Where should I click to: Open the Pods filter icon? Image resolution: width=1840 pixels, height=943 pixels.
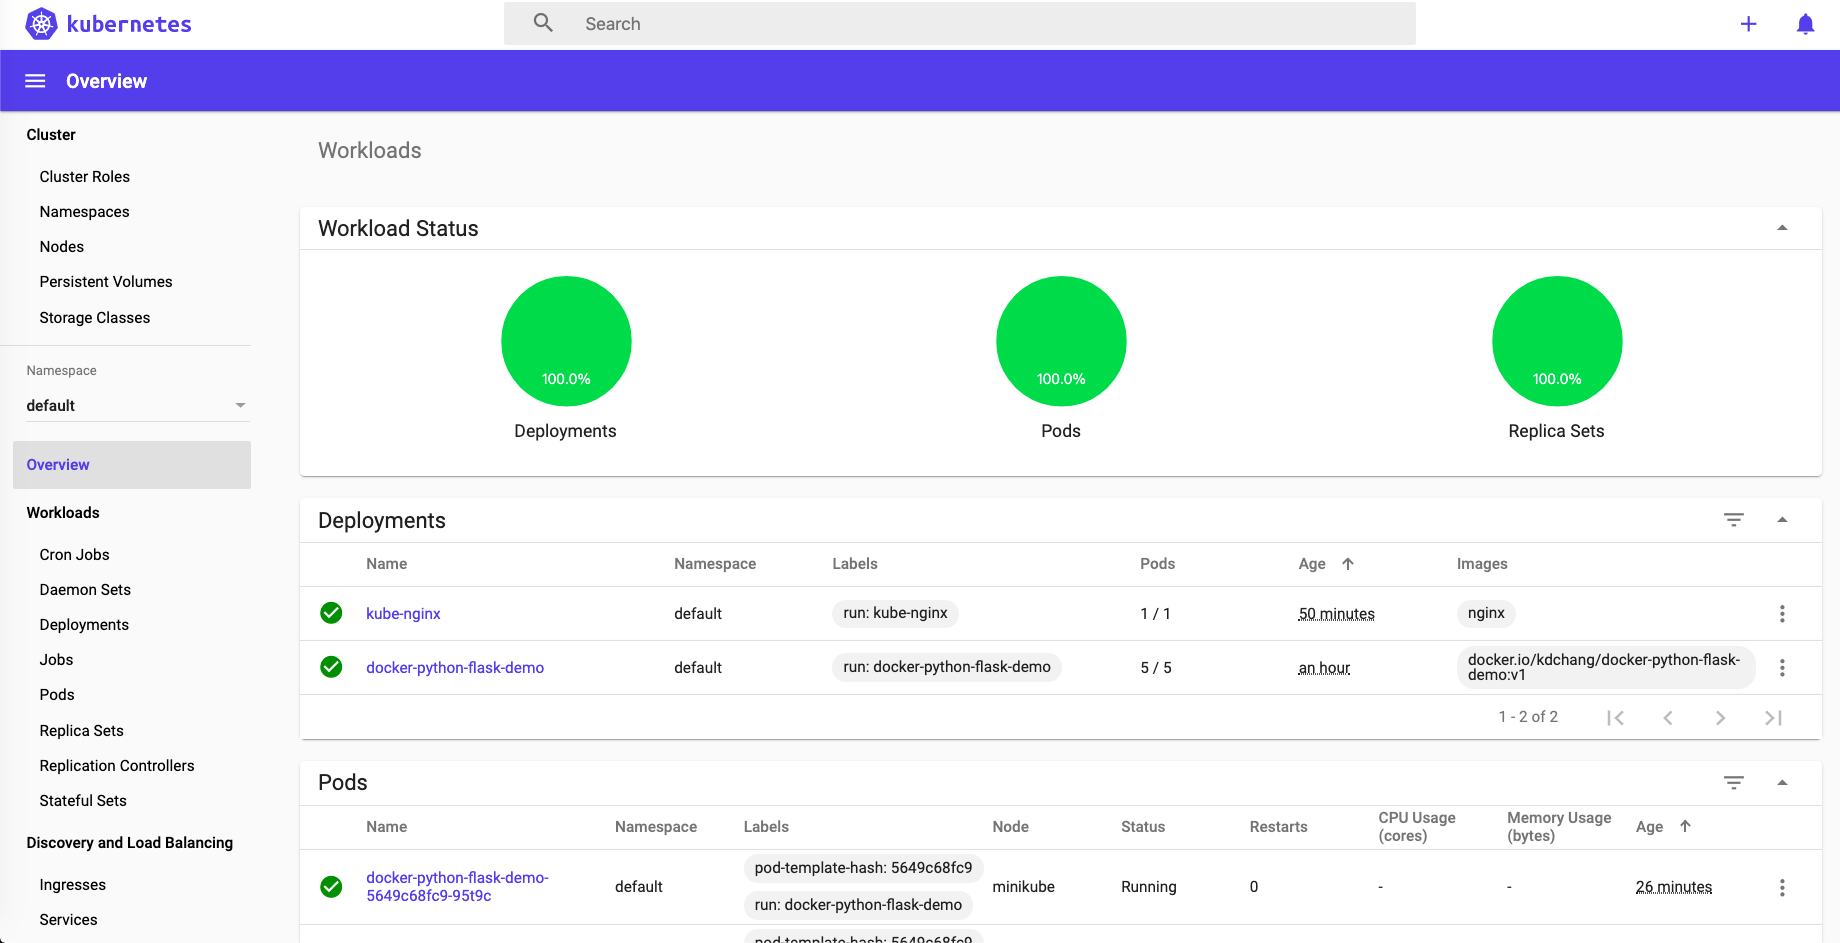[x=1733, y=783]
